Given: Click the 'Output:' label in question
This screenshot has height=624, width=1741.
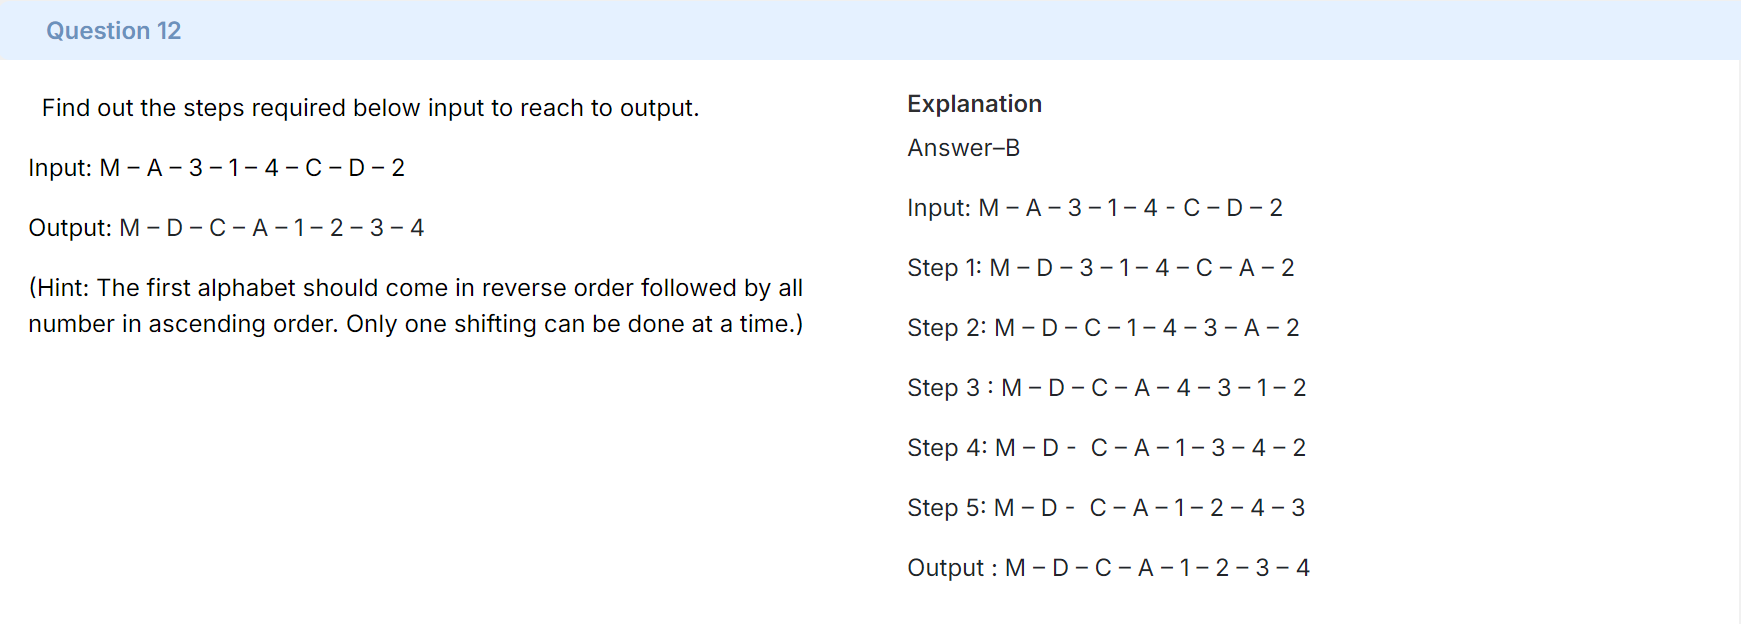Looking at the screenshot, I should (70, 228).
